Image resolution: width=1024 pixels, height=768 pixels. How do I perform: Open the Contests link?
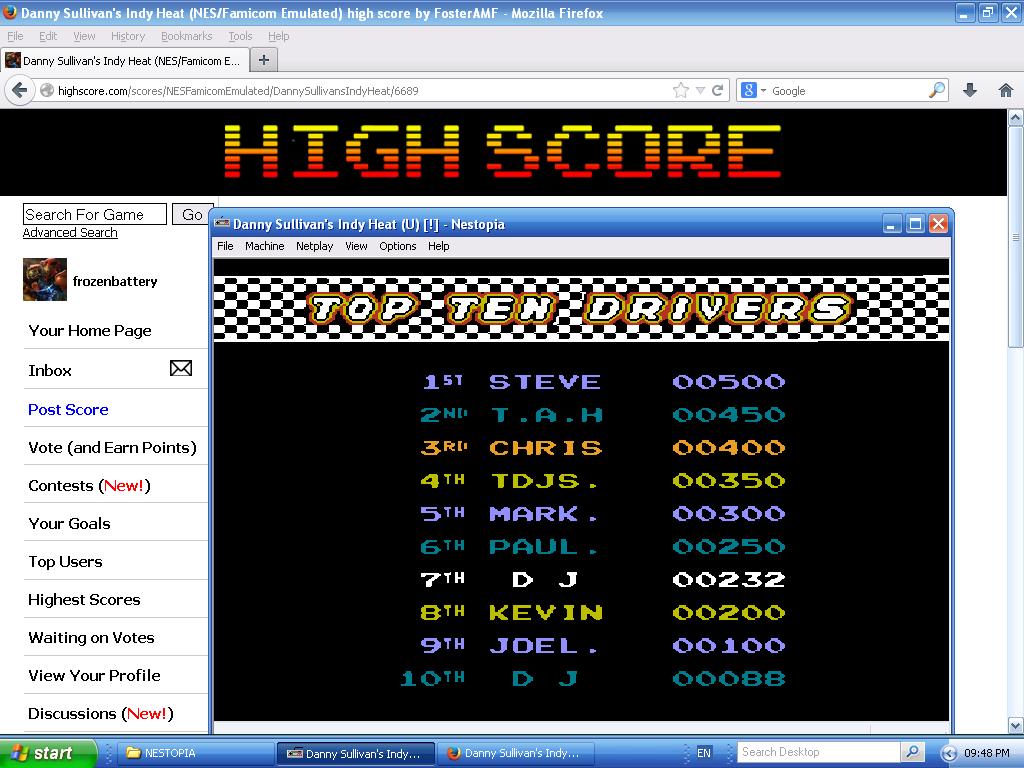(89, 486)
